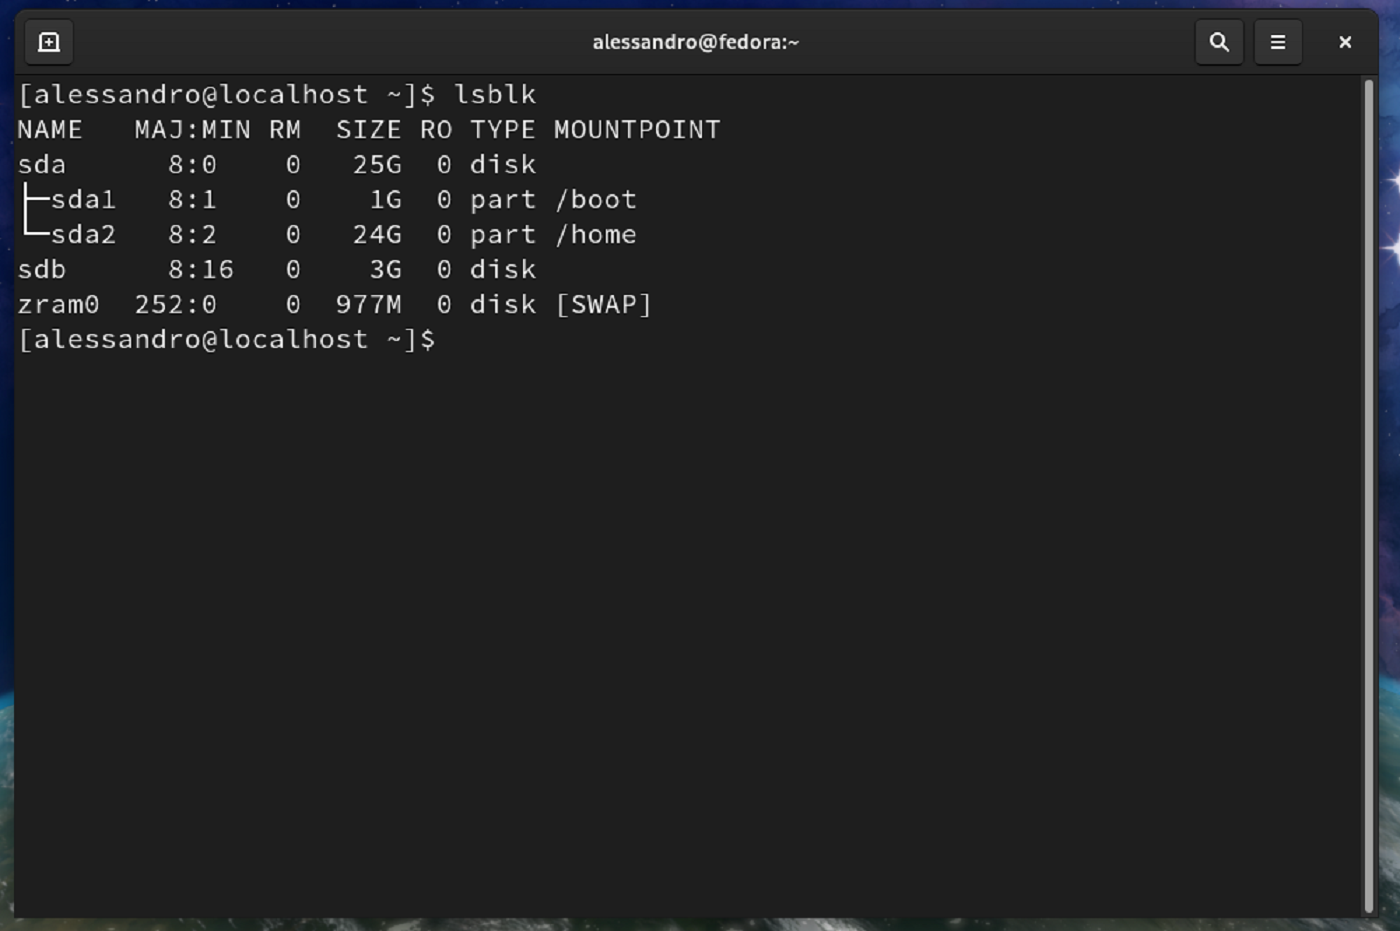Click the sda disk name
Image resolution: width=1400 pixels, height=931 pixels.
pos(42,164)
